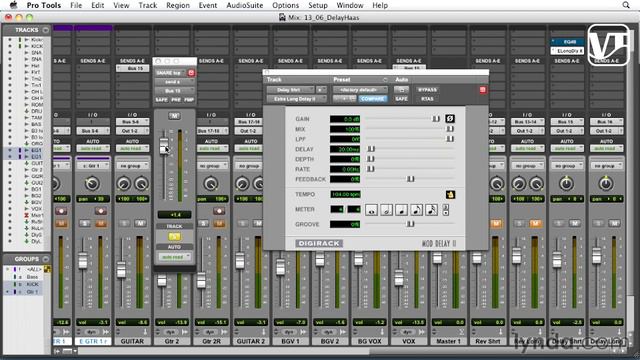Click the TEMPO value field
Viewport: 640px width, 360px height.
345,195
